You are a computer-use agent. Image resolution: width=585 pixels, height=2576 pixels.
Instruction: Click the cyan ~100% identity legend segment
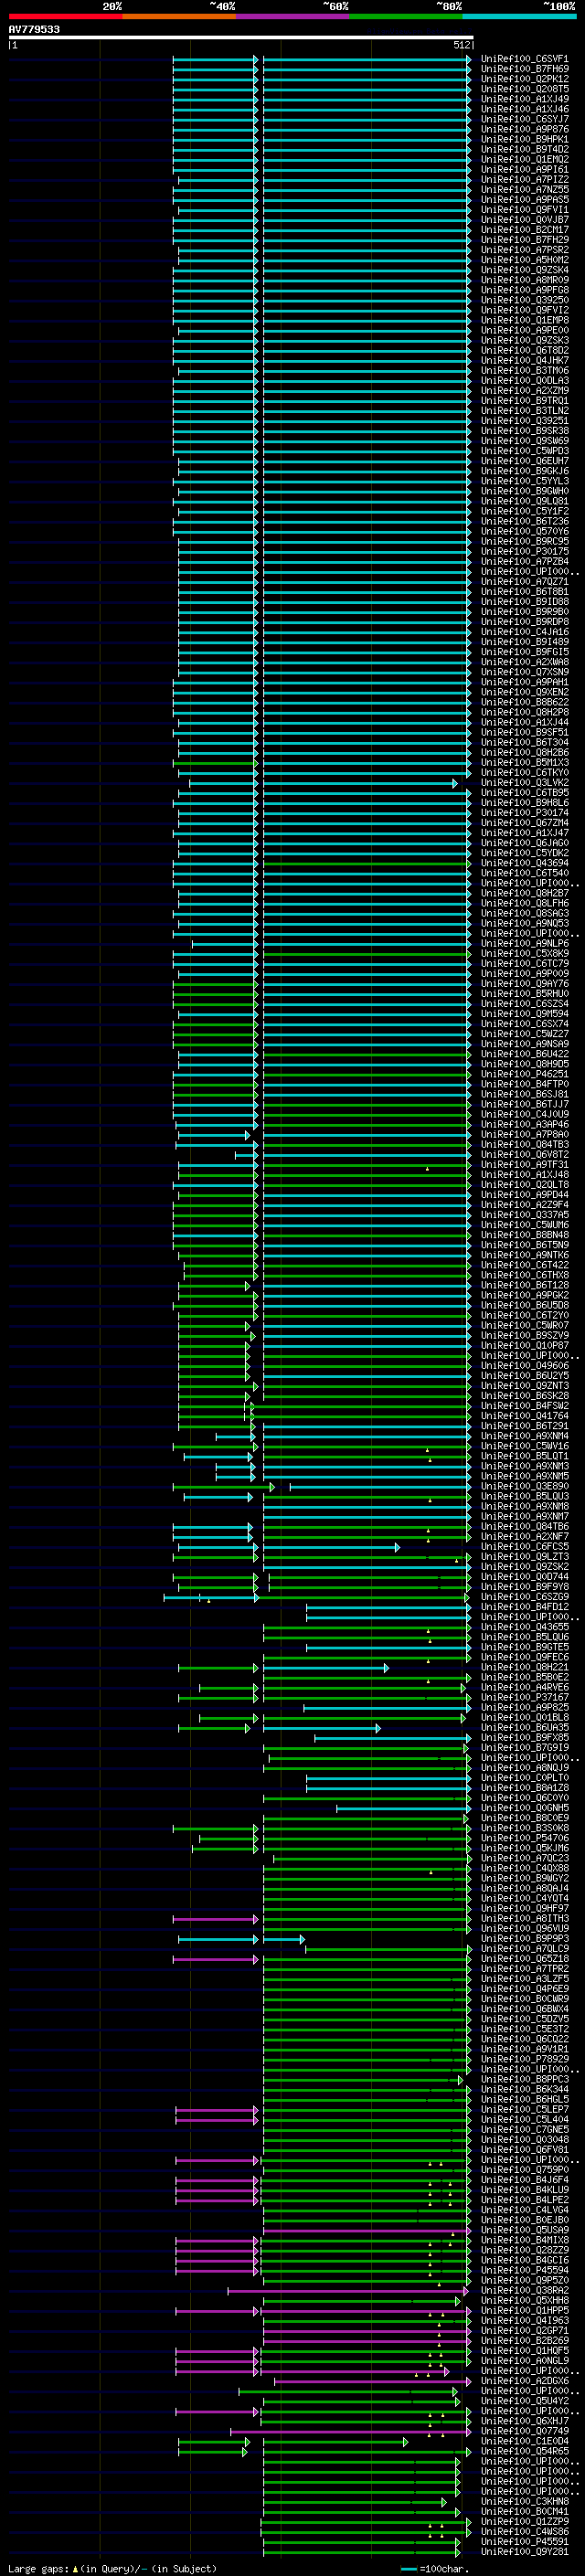(520, 16)
